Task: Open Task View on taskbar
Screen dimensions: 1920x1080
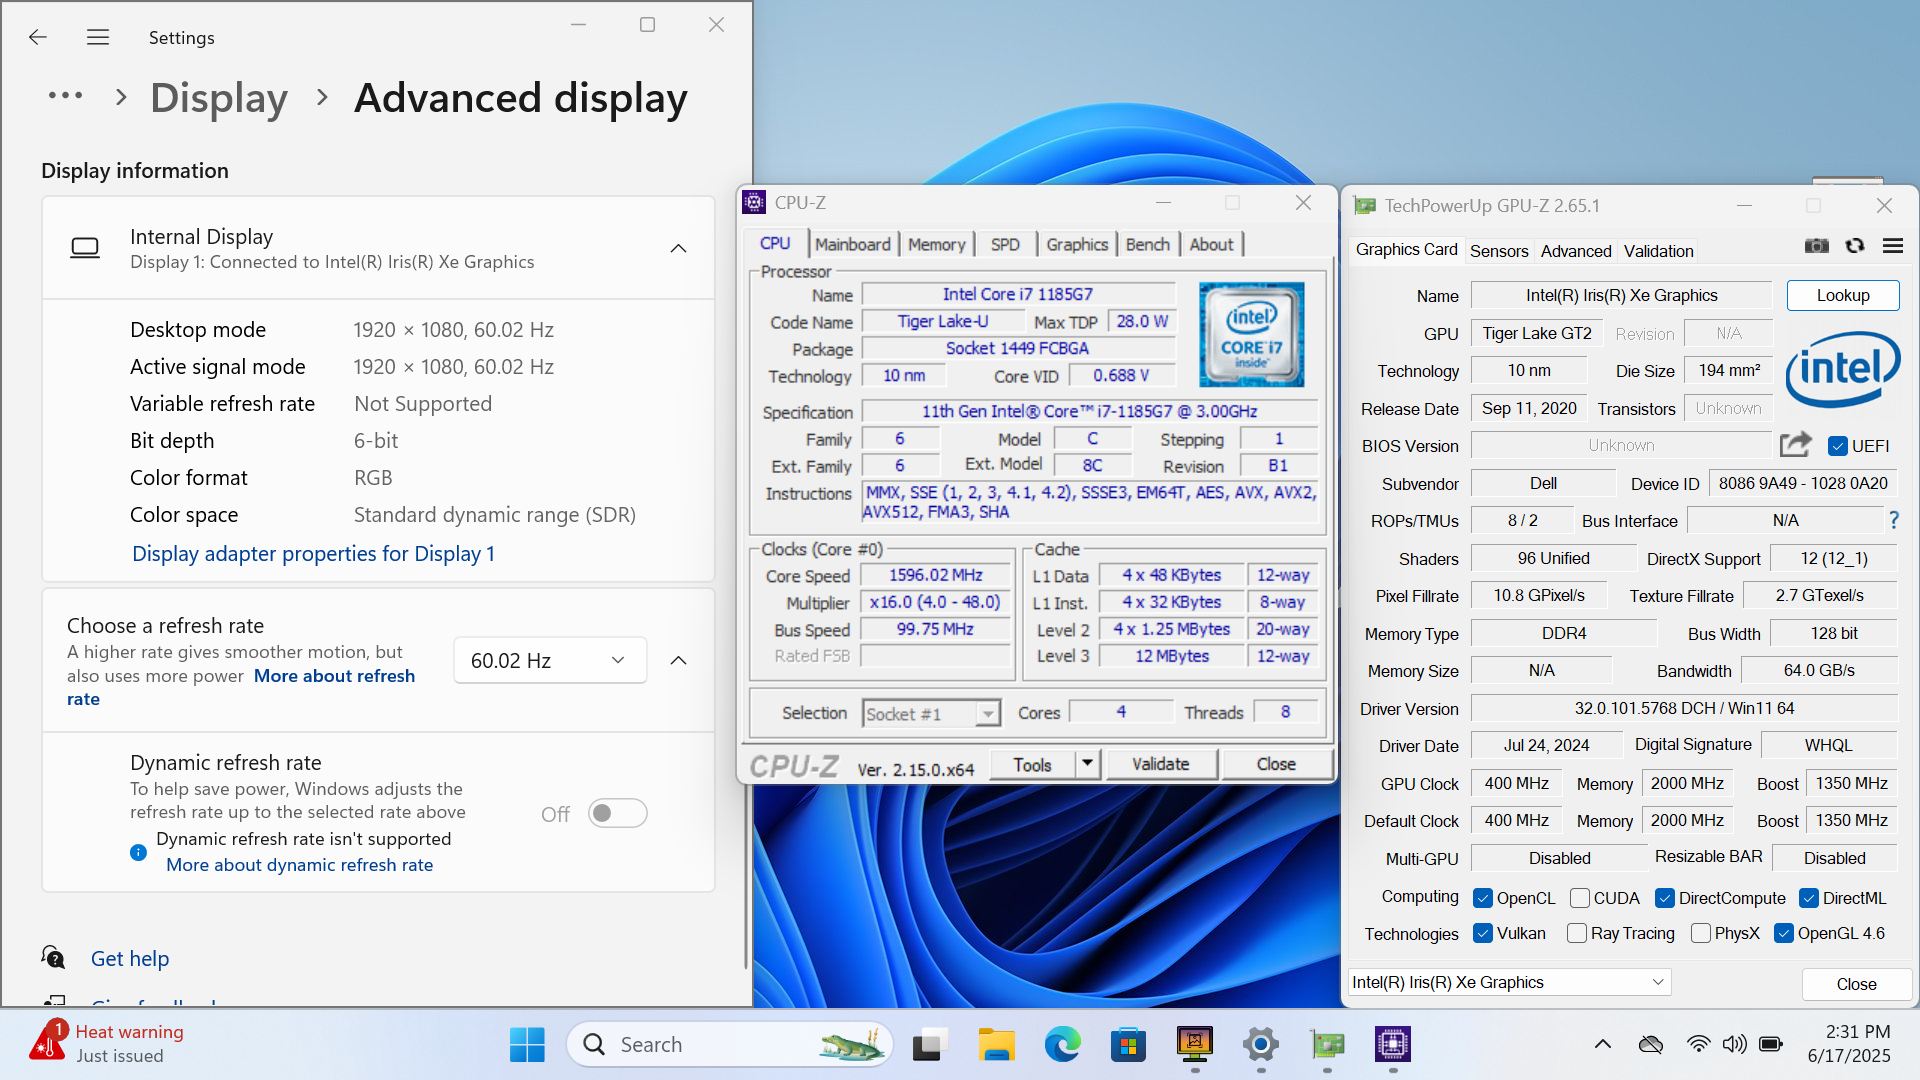Action: click(929, 1044)
